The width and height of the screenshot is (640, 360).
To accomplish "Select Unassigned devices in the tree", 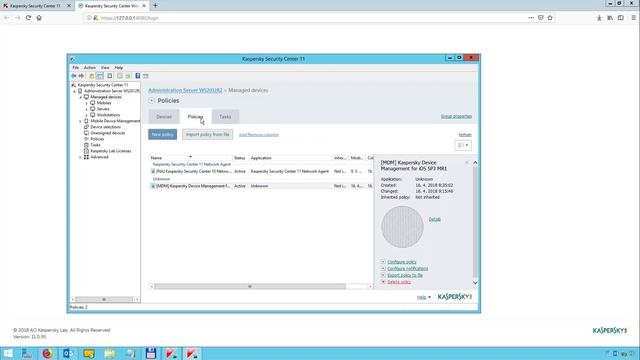I will pyautogui.click(x=108, y=133).
